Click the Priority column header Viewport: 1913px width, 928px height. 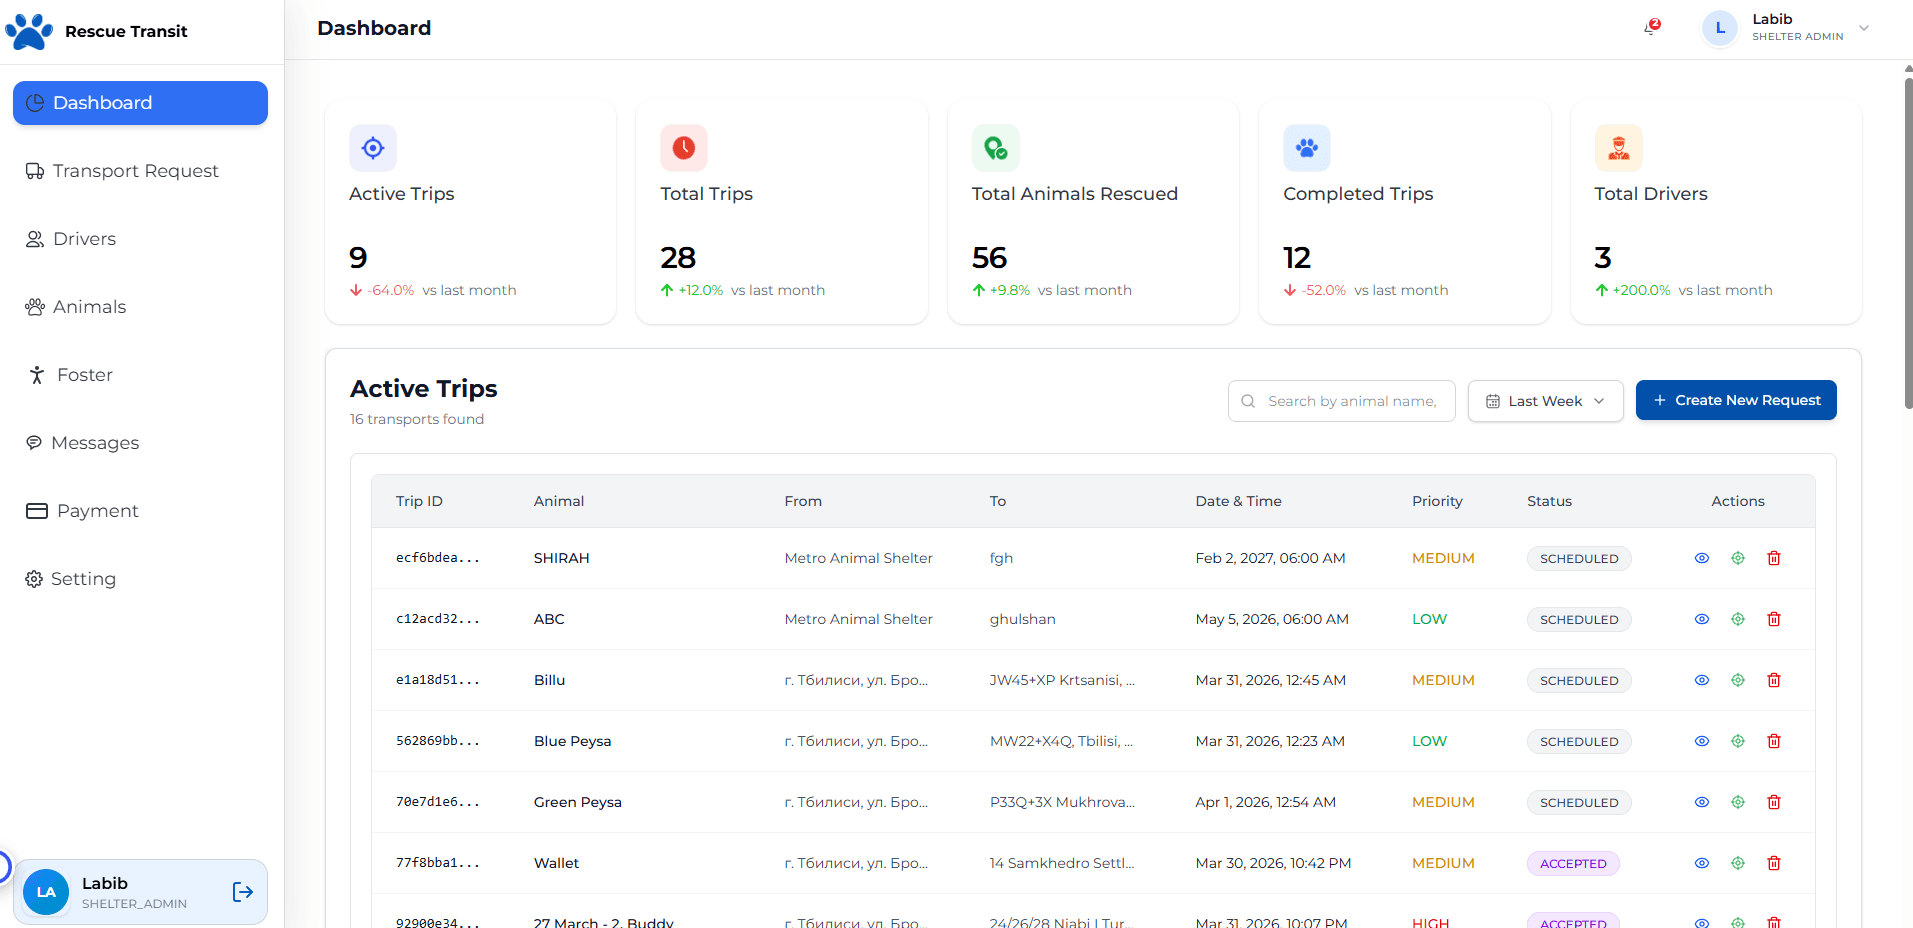tap(1437, 501)
